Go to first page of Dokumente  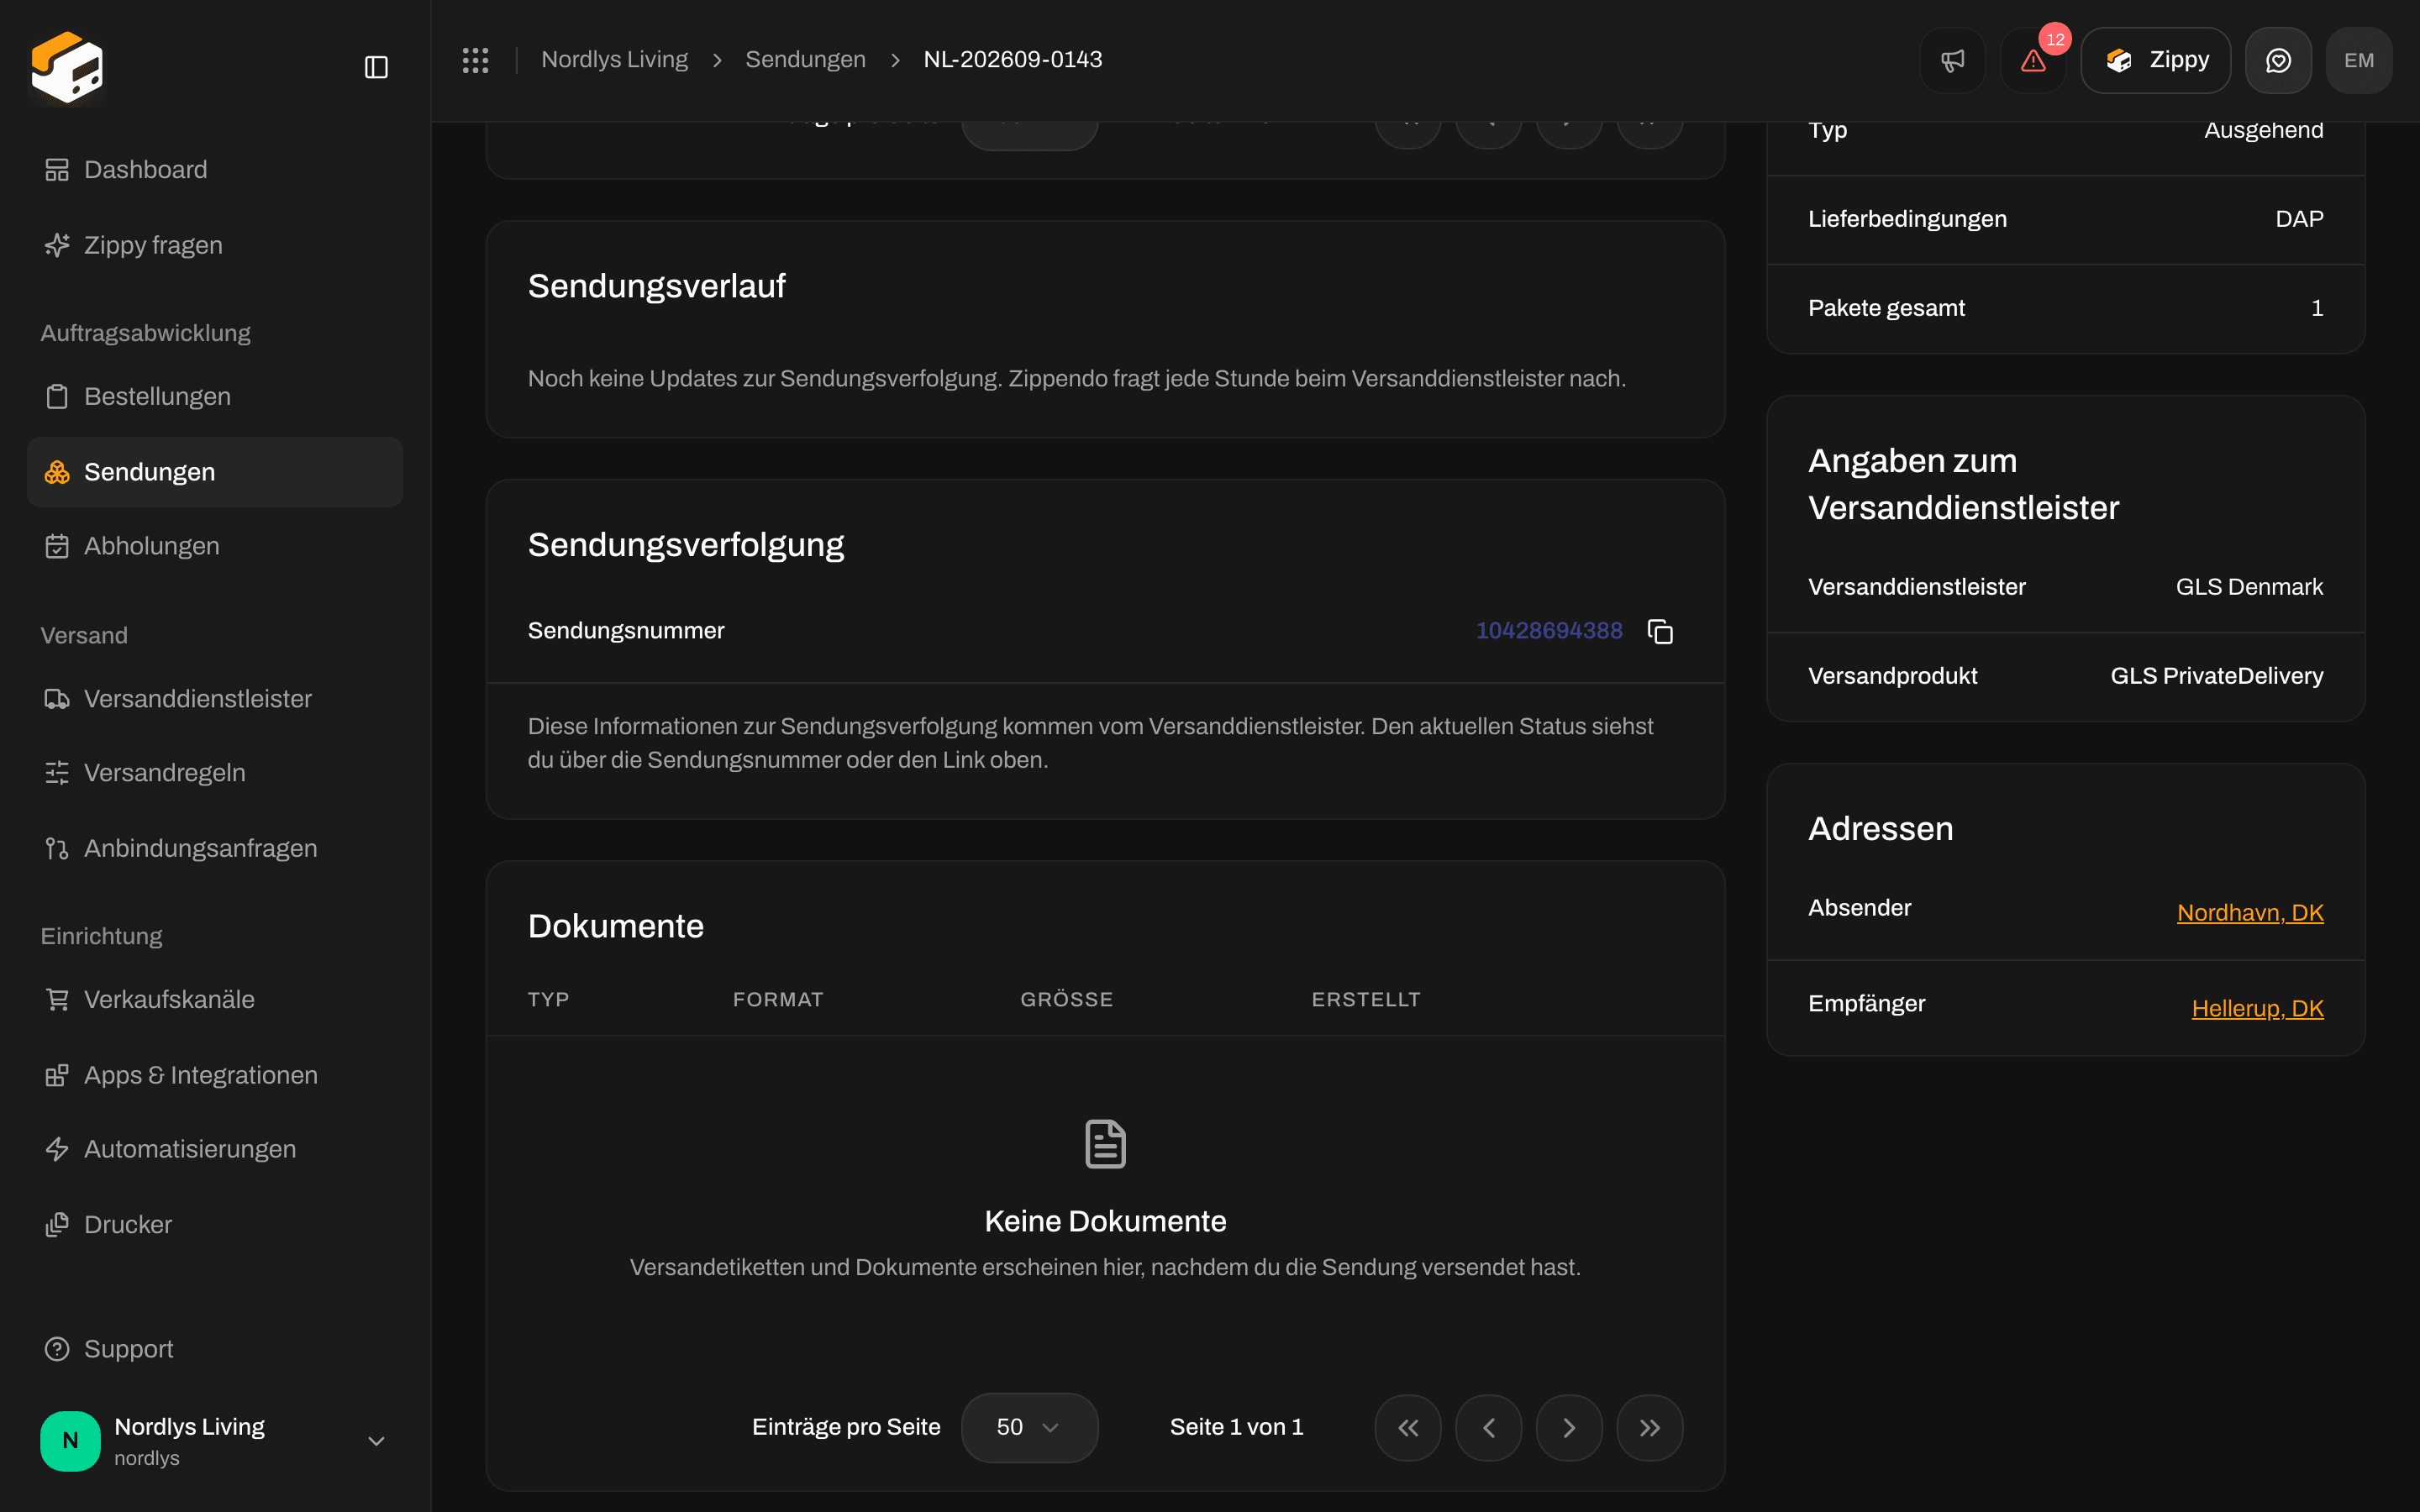pos(1408,1427)
